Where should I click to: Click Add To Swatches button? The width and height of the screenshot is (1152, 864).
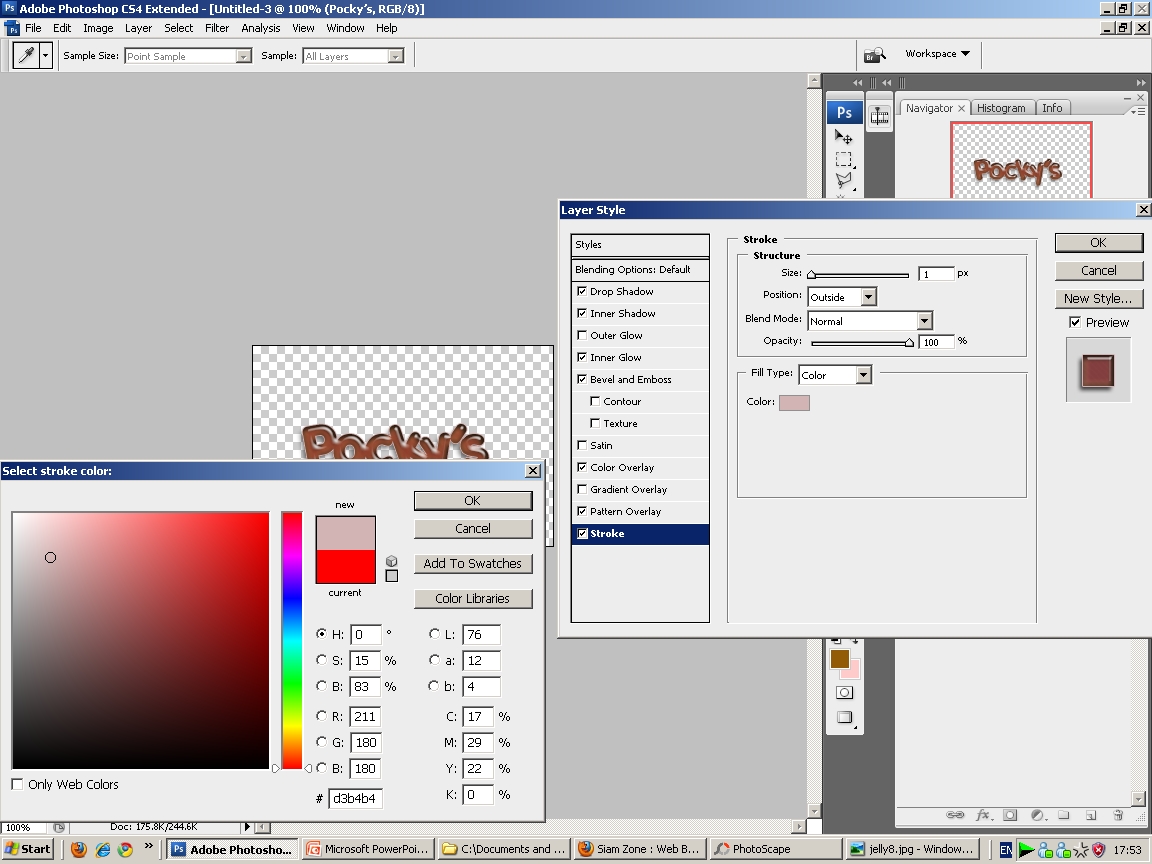pos(473,564)
